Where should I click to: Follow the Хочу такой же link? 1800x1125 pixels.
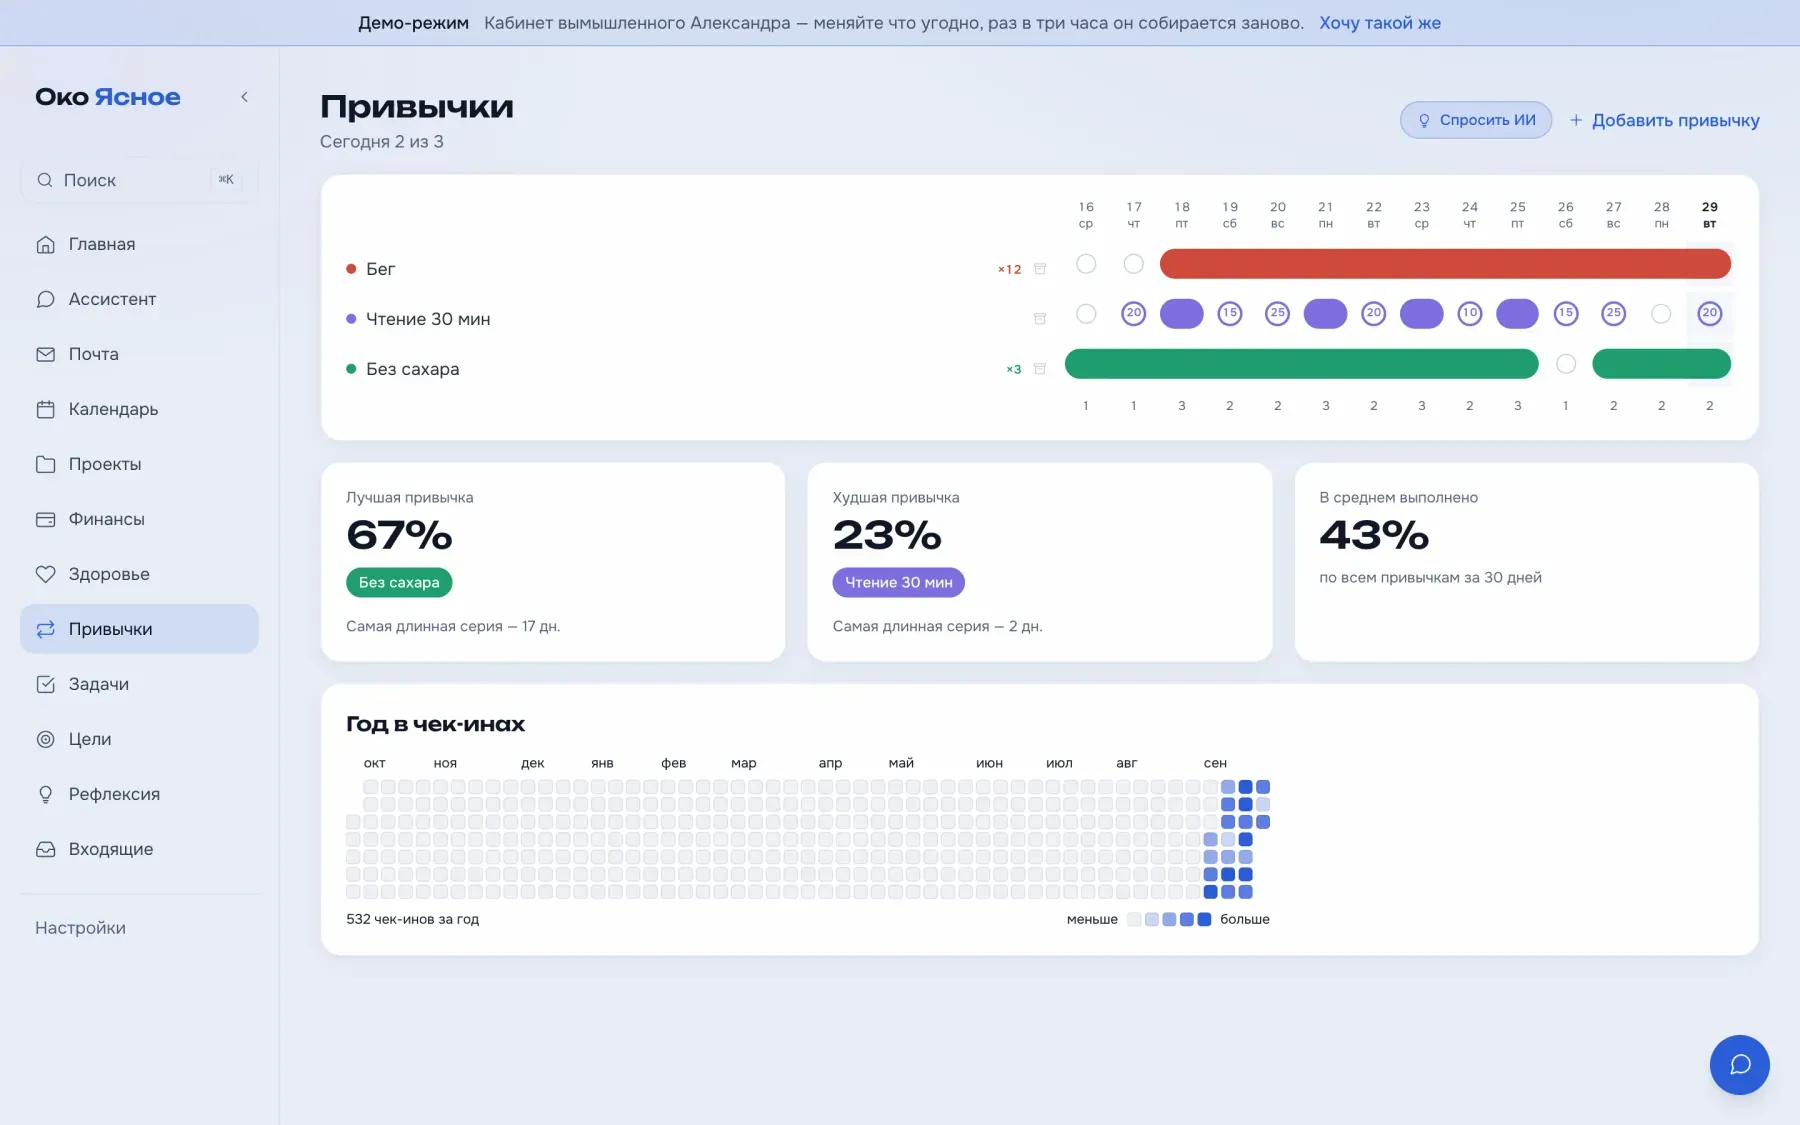pos(1379,23)
